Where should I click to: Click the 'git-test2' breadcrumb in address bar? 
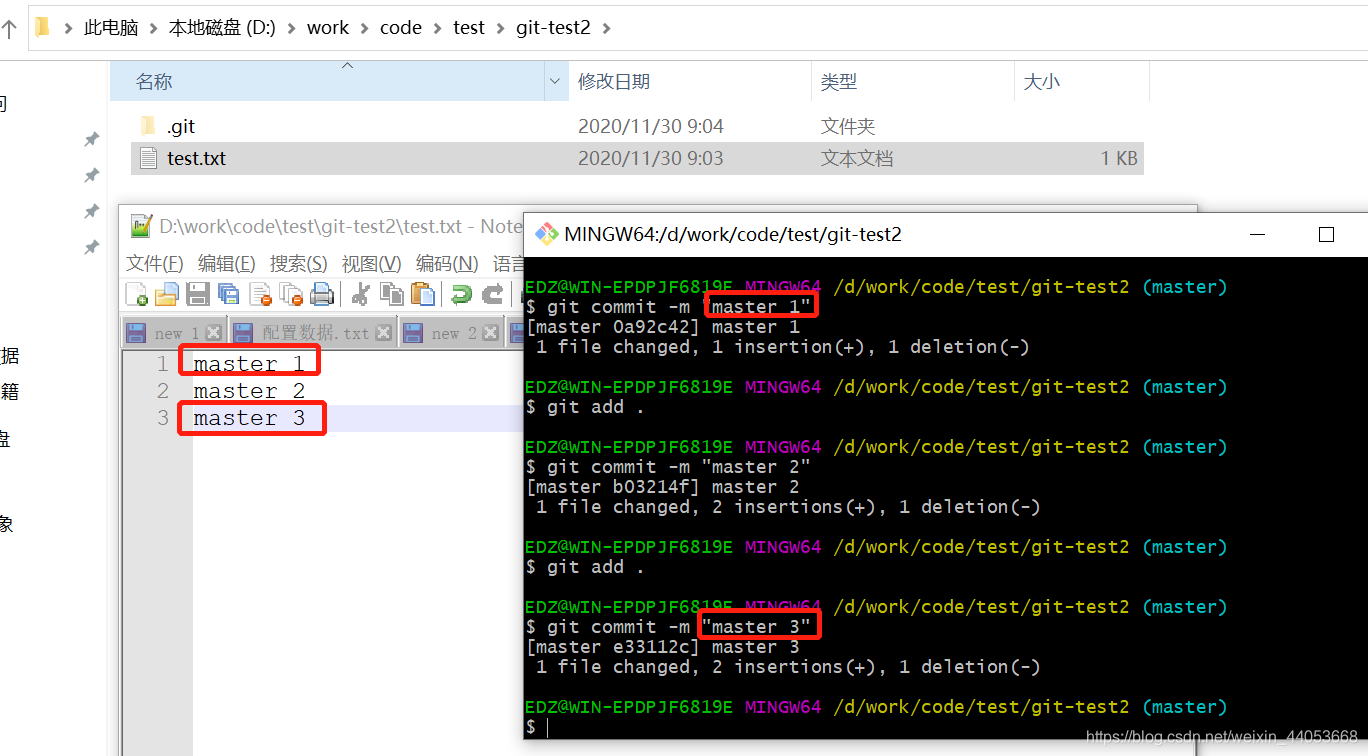[553, 28]
